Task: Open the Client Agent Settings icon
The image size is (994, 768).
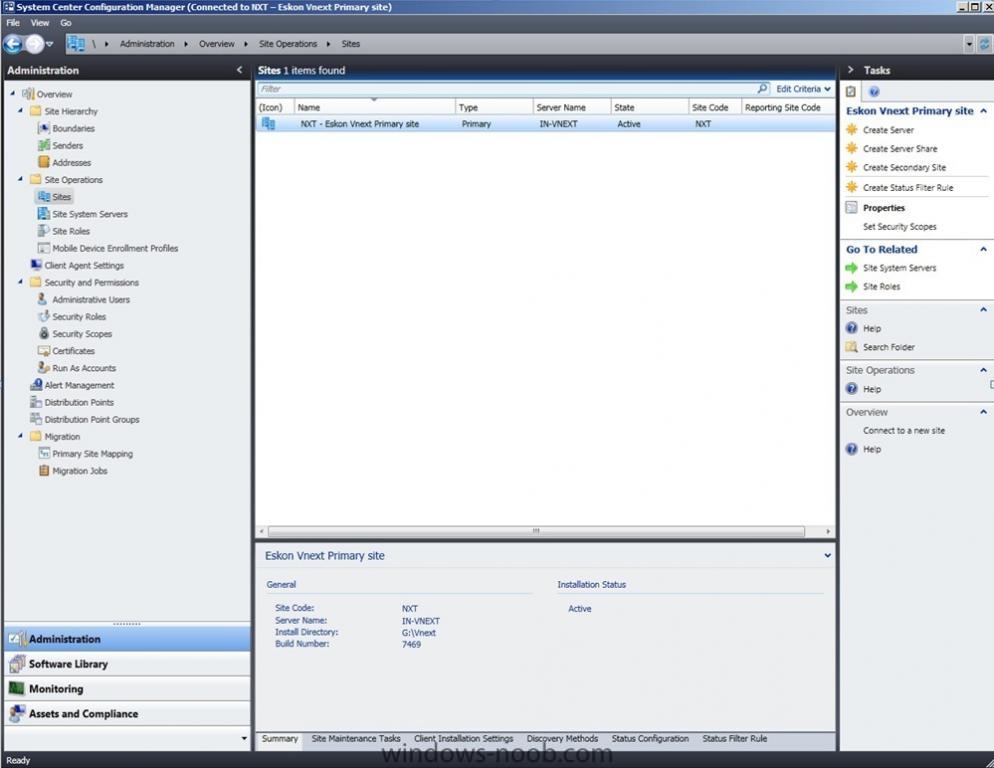Action: click(36, 265)
